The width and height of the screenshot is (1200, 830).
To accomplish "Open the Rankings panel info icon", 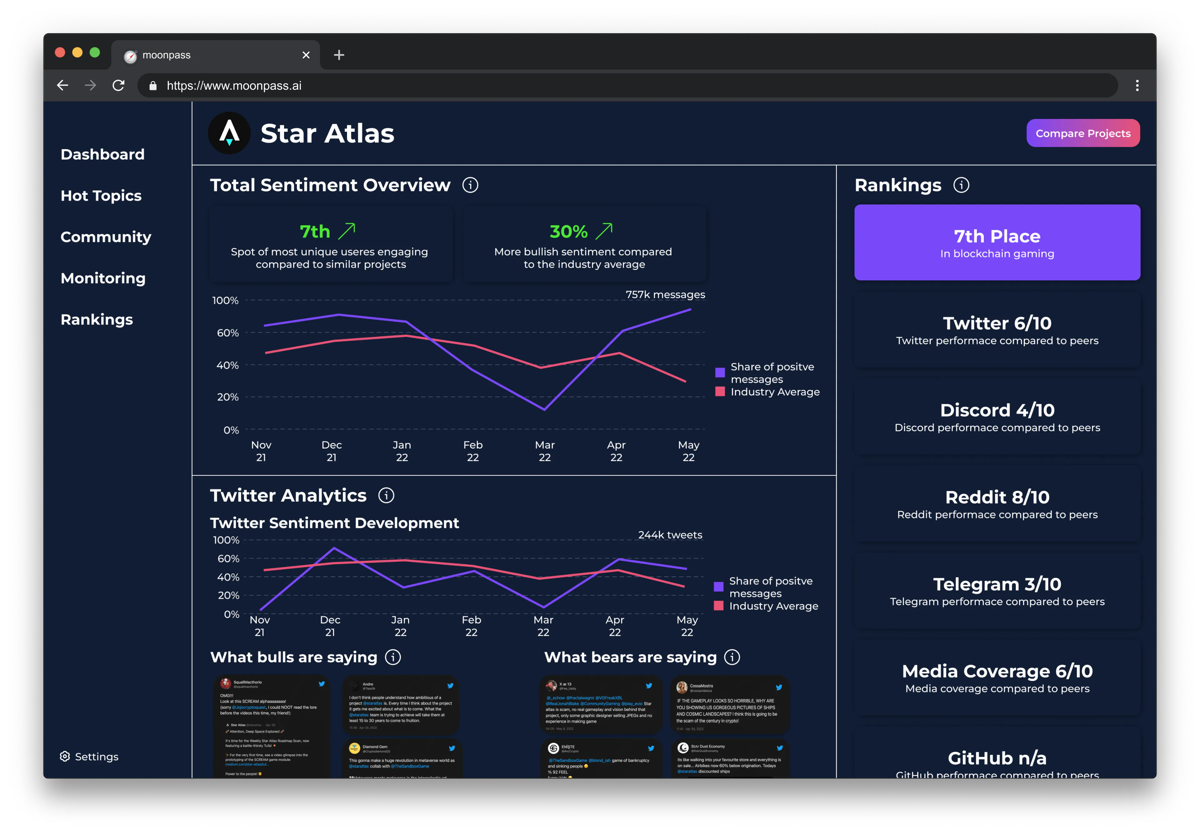I will pos(961,185).
